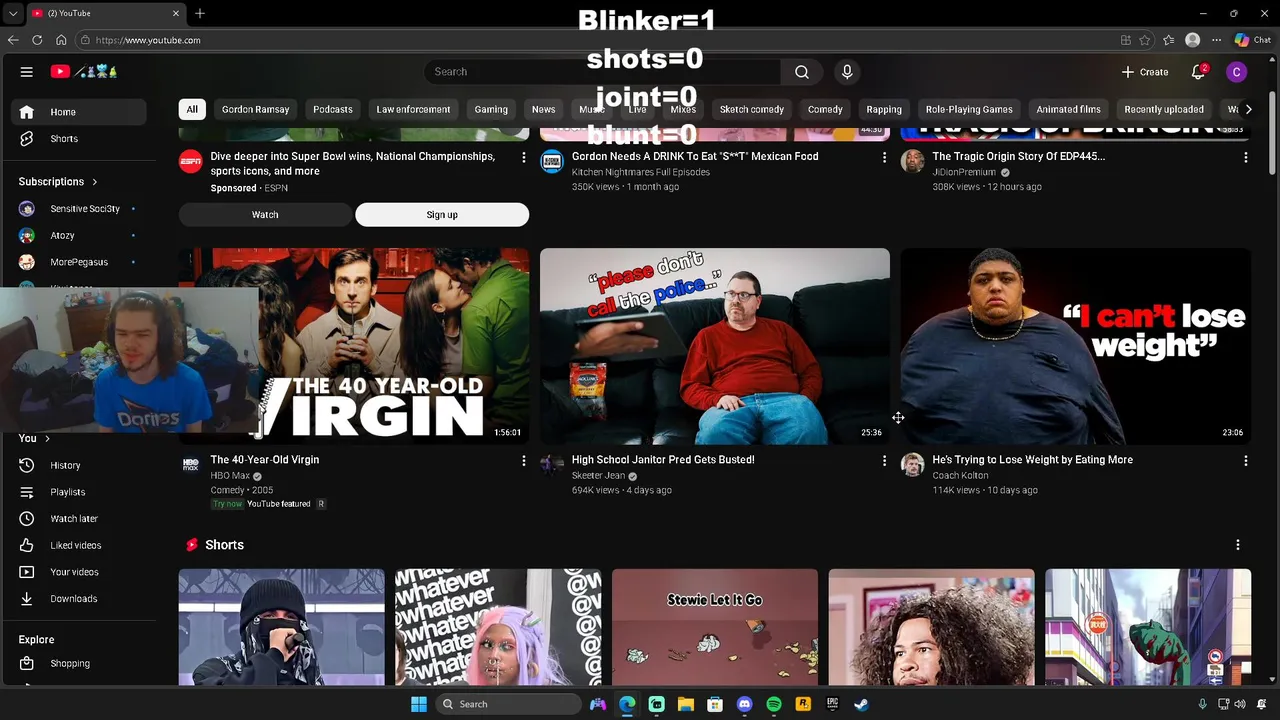Open the purple C account avatar
This screenshot has height=720, width=1280.
pos(1237,72)
